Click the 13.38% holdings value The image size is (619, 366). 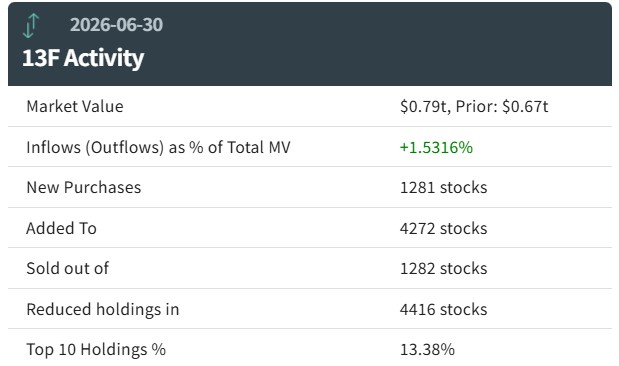(428, 350)
